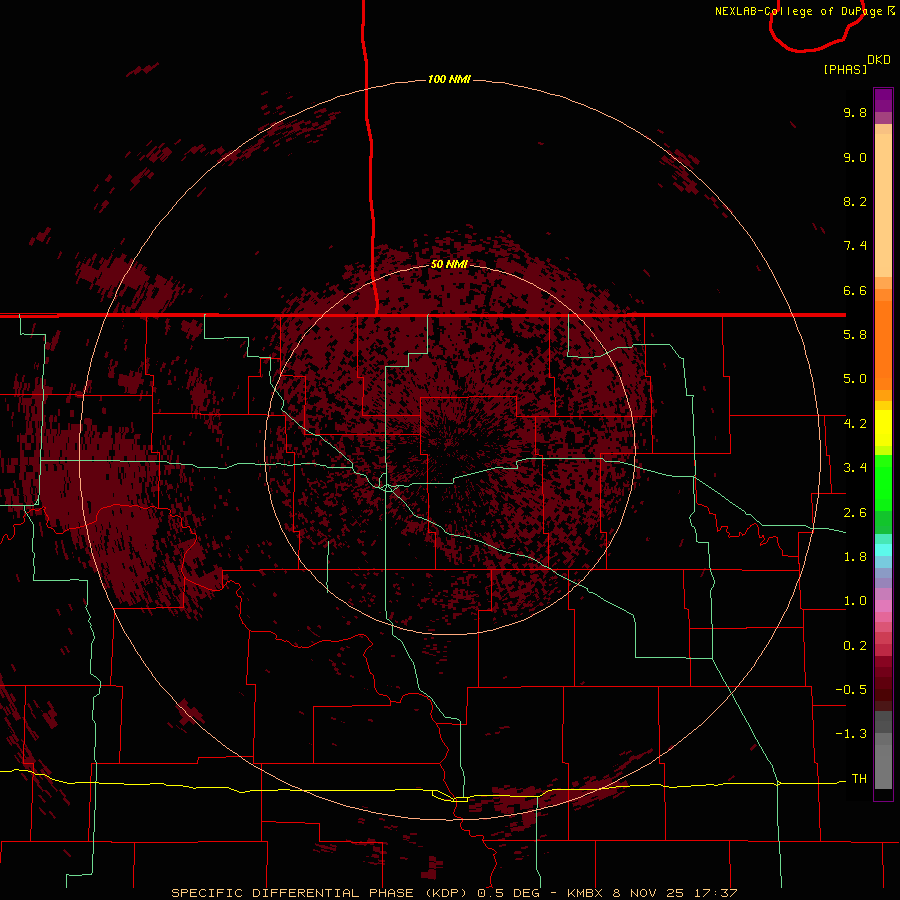Click the 6.6 value on the color scale
The image size is (900, 900).
coord(855,290)
